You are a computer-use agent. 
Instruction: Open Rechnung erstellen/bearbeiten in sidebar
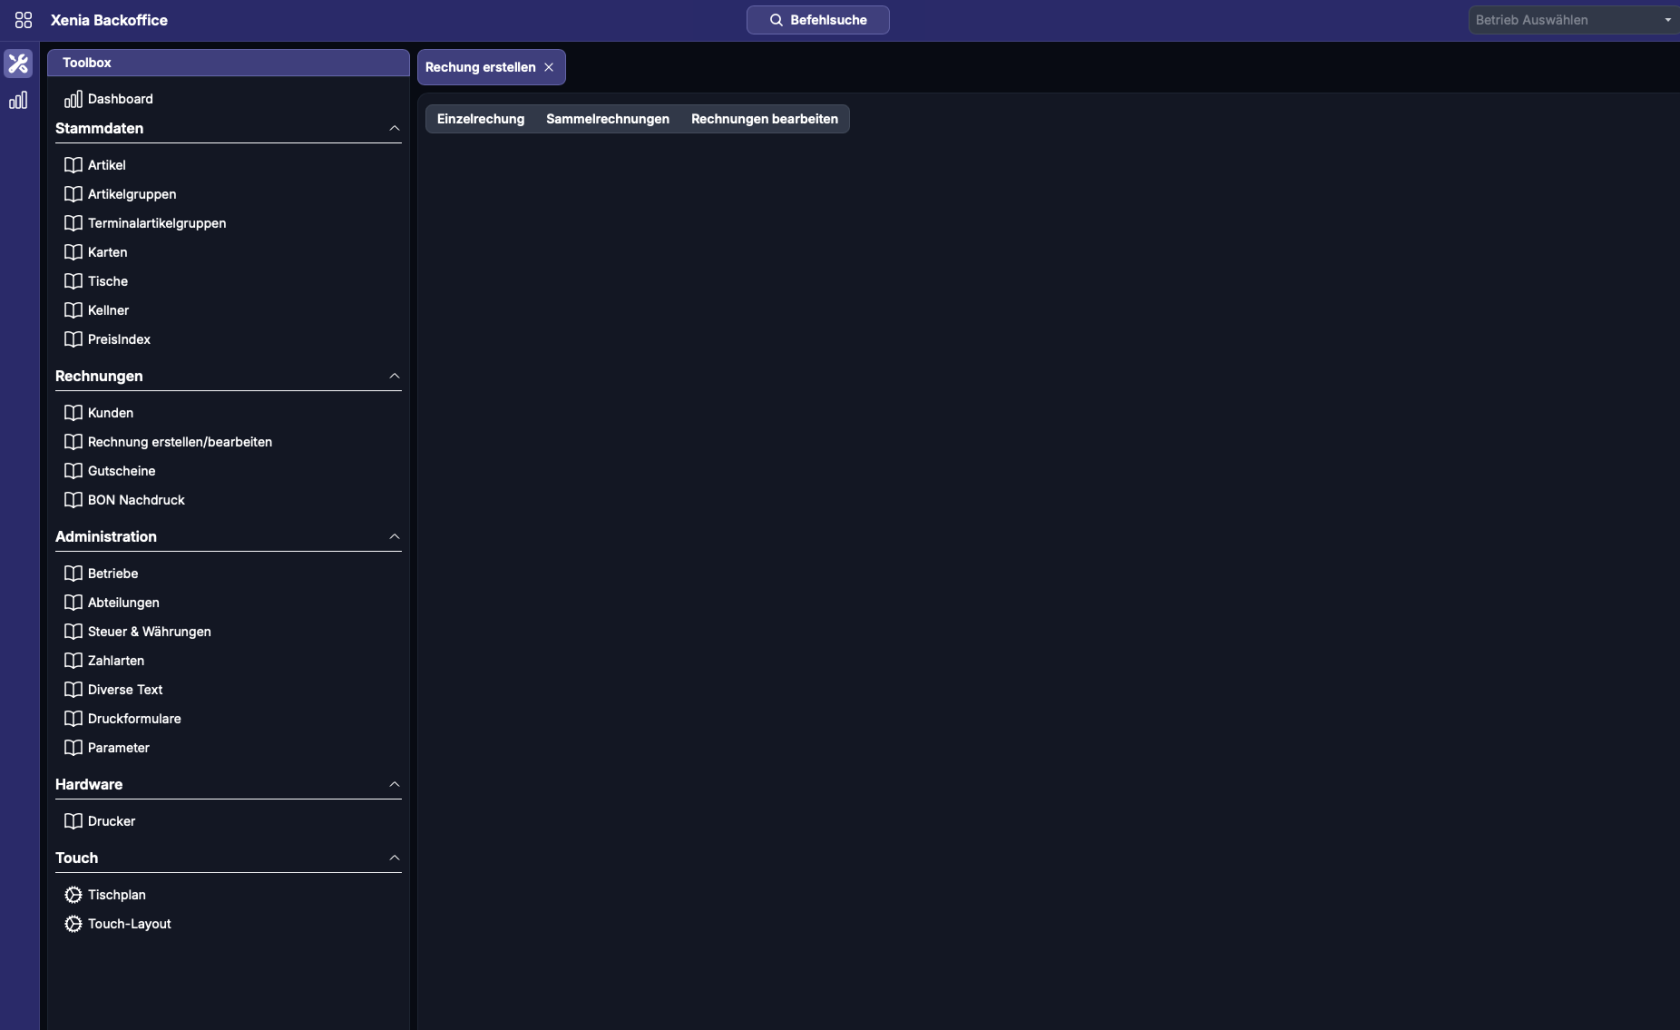179,442
